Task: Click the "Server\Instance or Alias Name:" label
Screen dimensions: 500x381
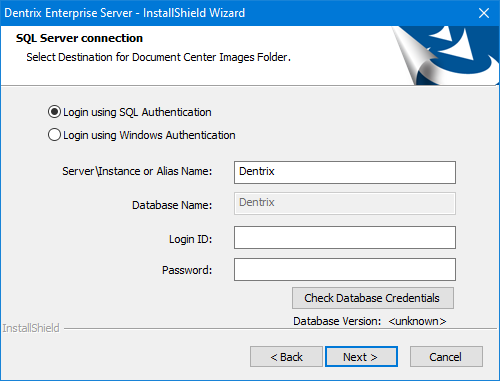Action: coord(137,171)
